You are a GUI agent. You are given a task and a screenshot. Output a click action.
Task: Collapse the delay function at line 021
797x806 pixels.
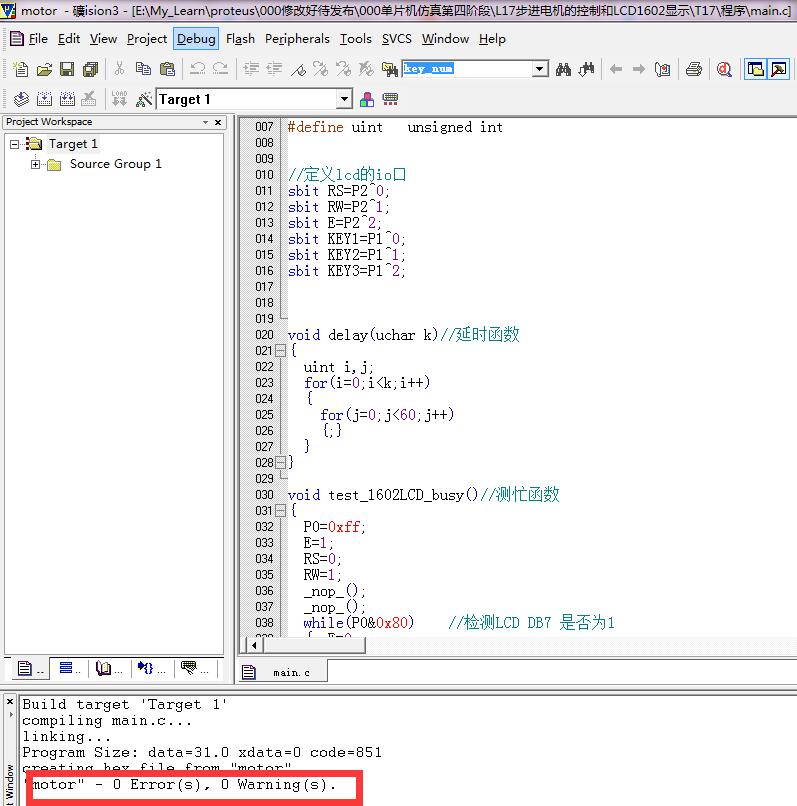point(280,351)
